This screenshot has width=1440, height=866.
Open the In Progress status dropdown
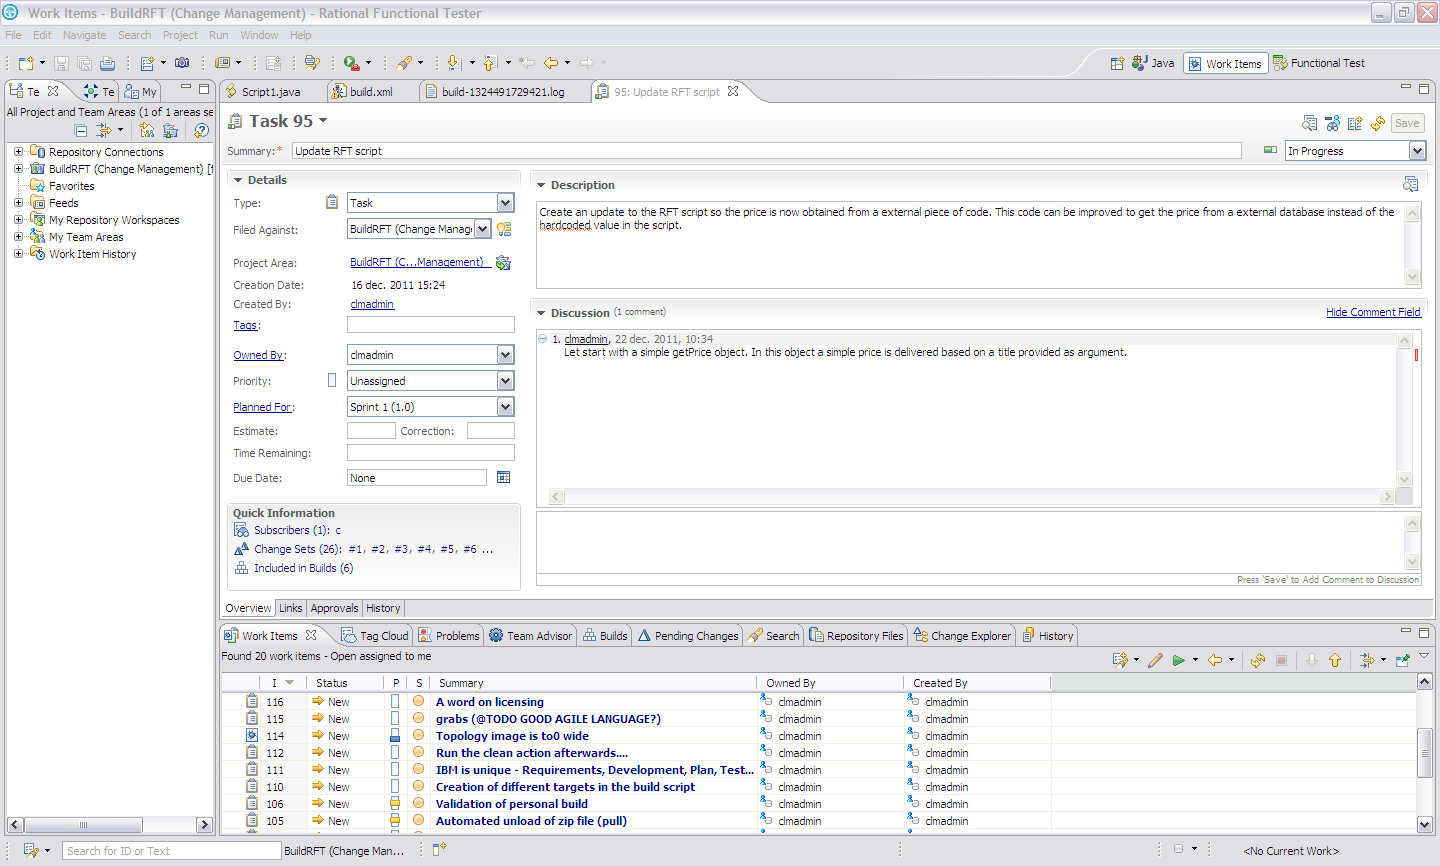click(1417, 151)
